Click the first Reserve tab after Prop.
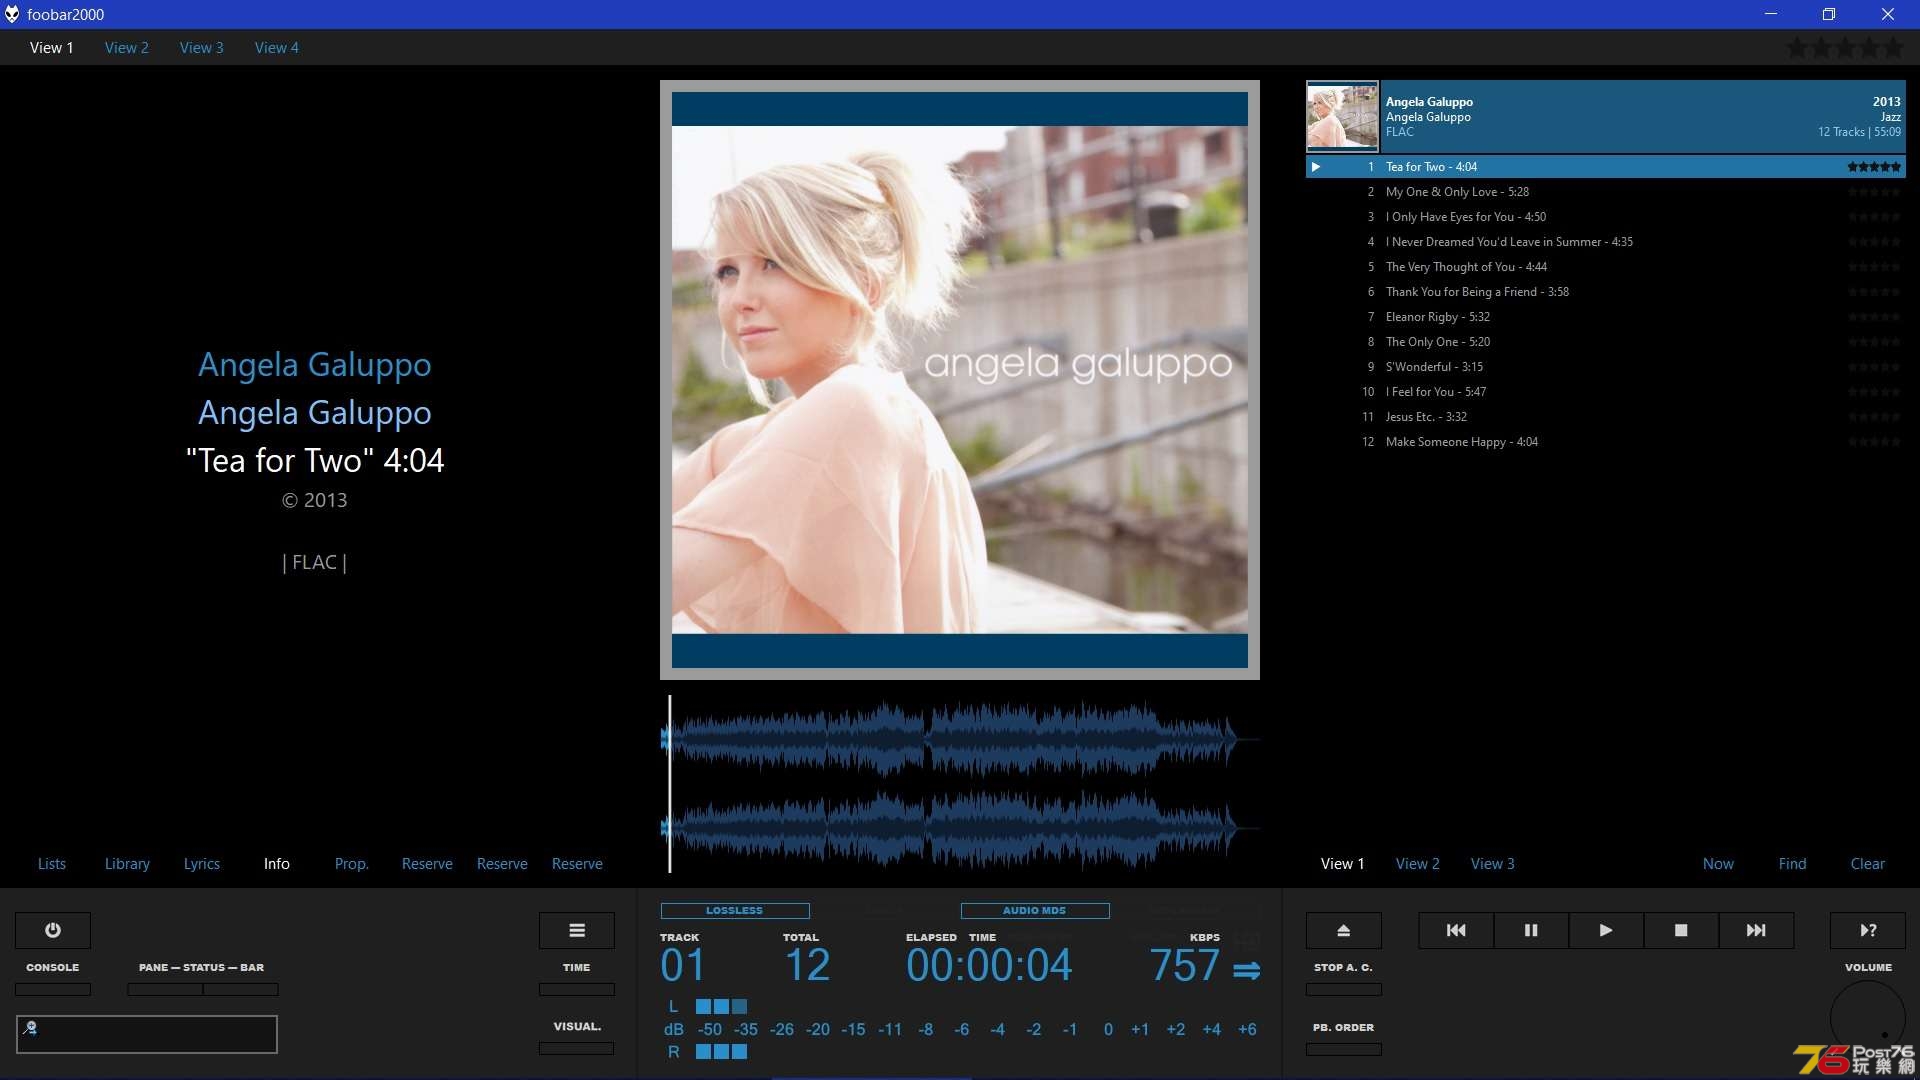Viewport: 1920px width, 1080px height. coord(427,864)
